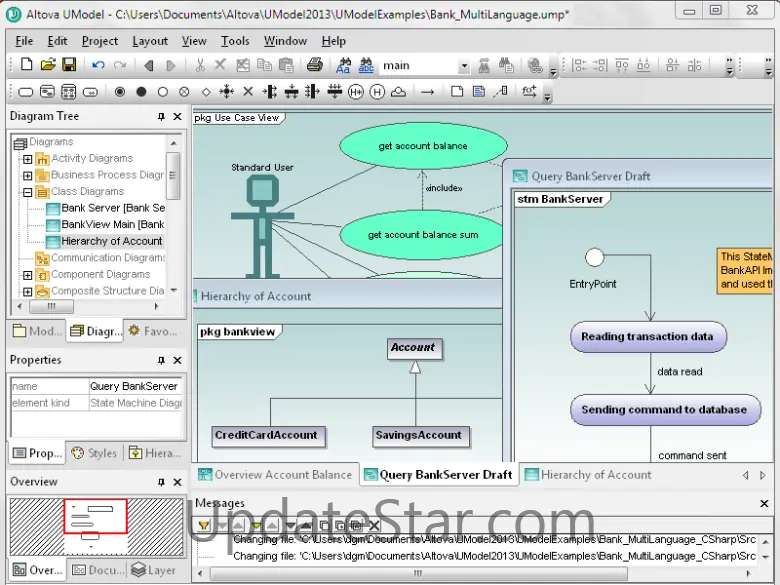Open the Project menu

100,41
